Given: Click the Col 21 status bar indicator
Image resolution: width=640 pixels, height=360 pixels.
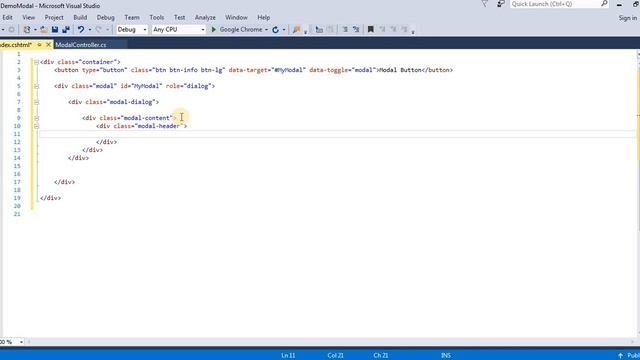Looking at the screenshot, I should coord(335,356).
